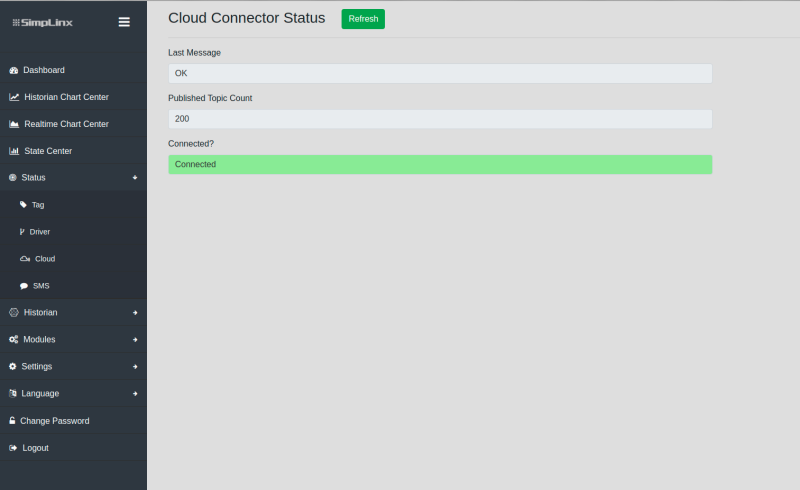Click the Change Password lock icon
The height and width of the screenshot is (490, 800).
click(12, 421)
